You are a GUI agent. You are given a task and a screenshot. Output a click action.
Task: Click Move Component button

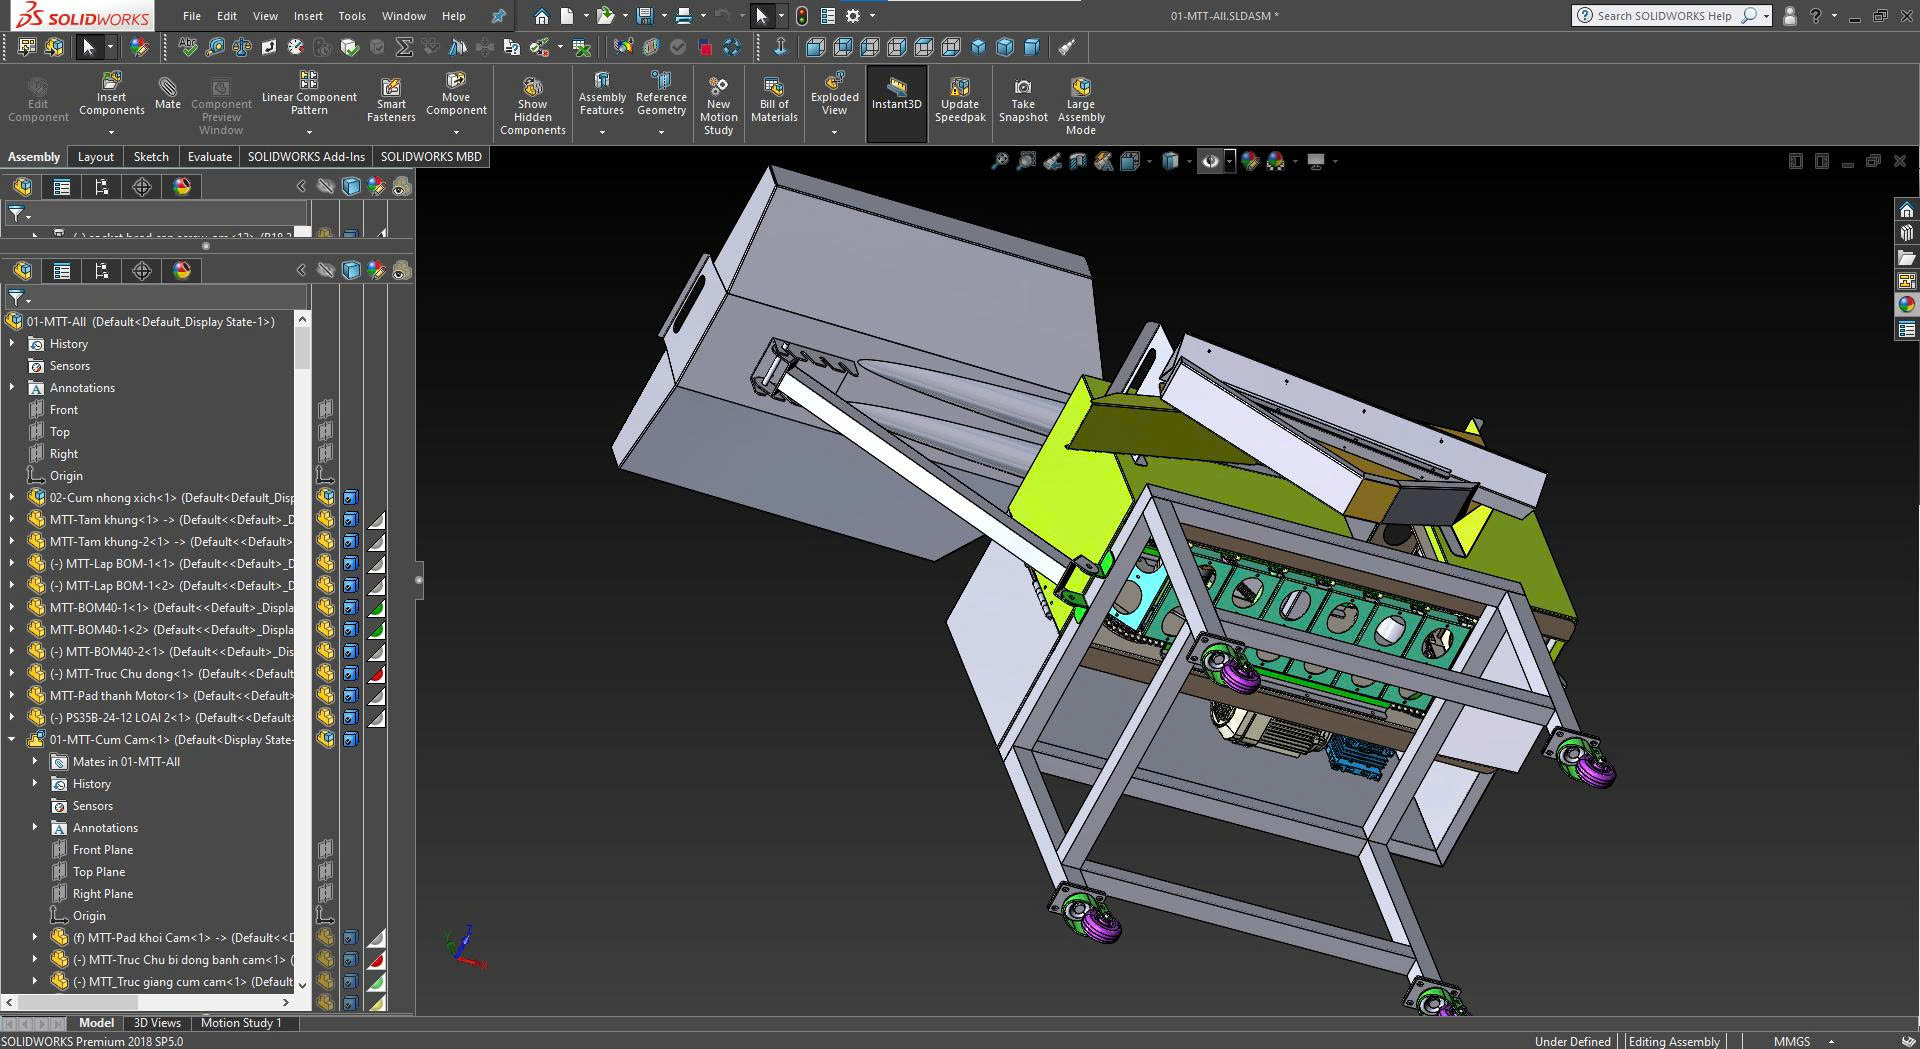tap(456, 93)
